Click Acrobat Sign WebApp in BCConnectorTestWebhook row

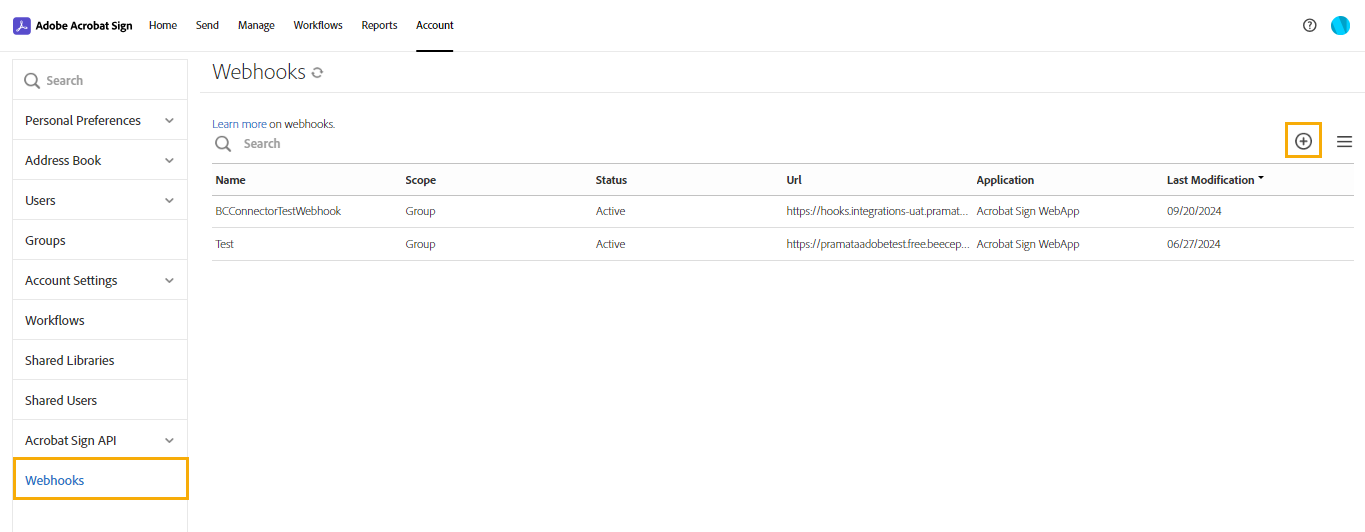(1028, 211)
